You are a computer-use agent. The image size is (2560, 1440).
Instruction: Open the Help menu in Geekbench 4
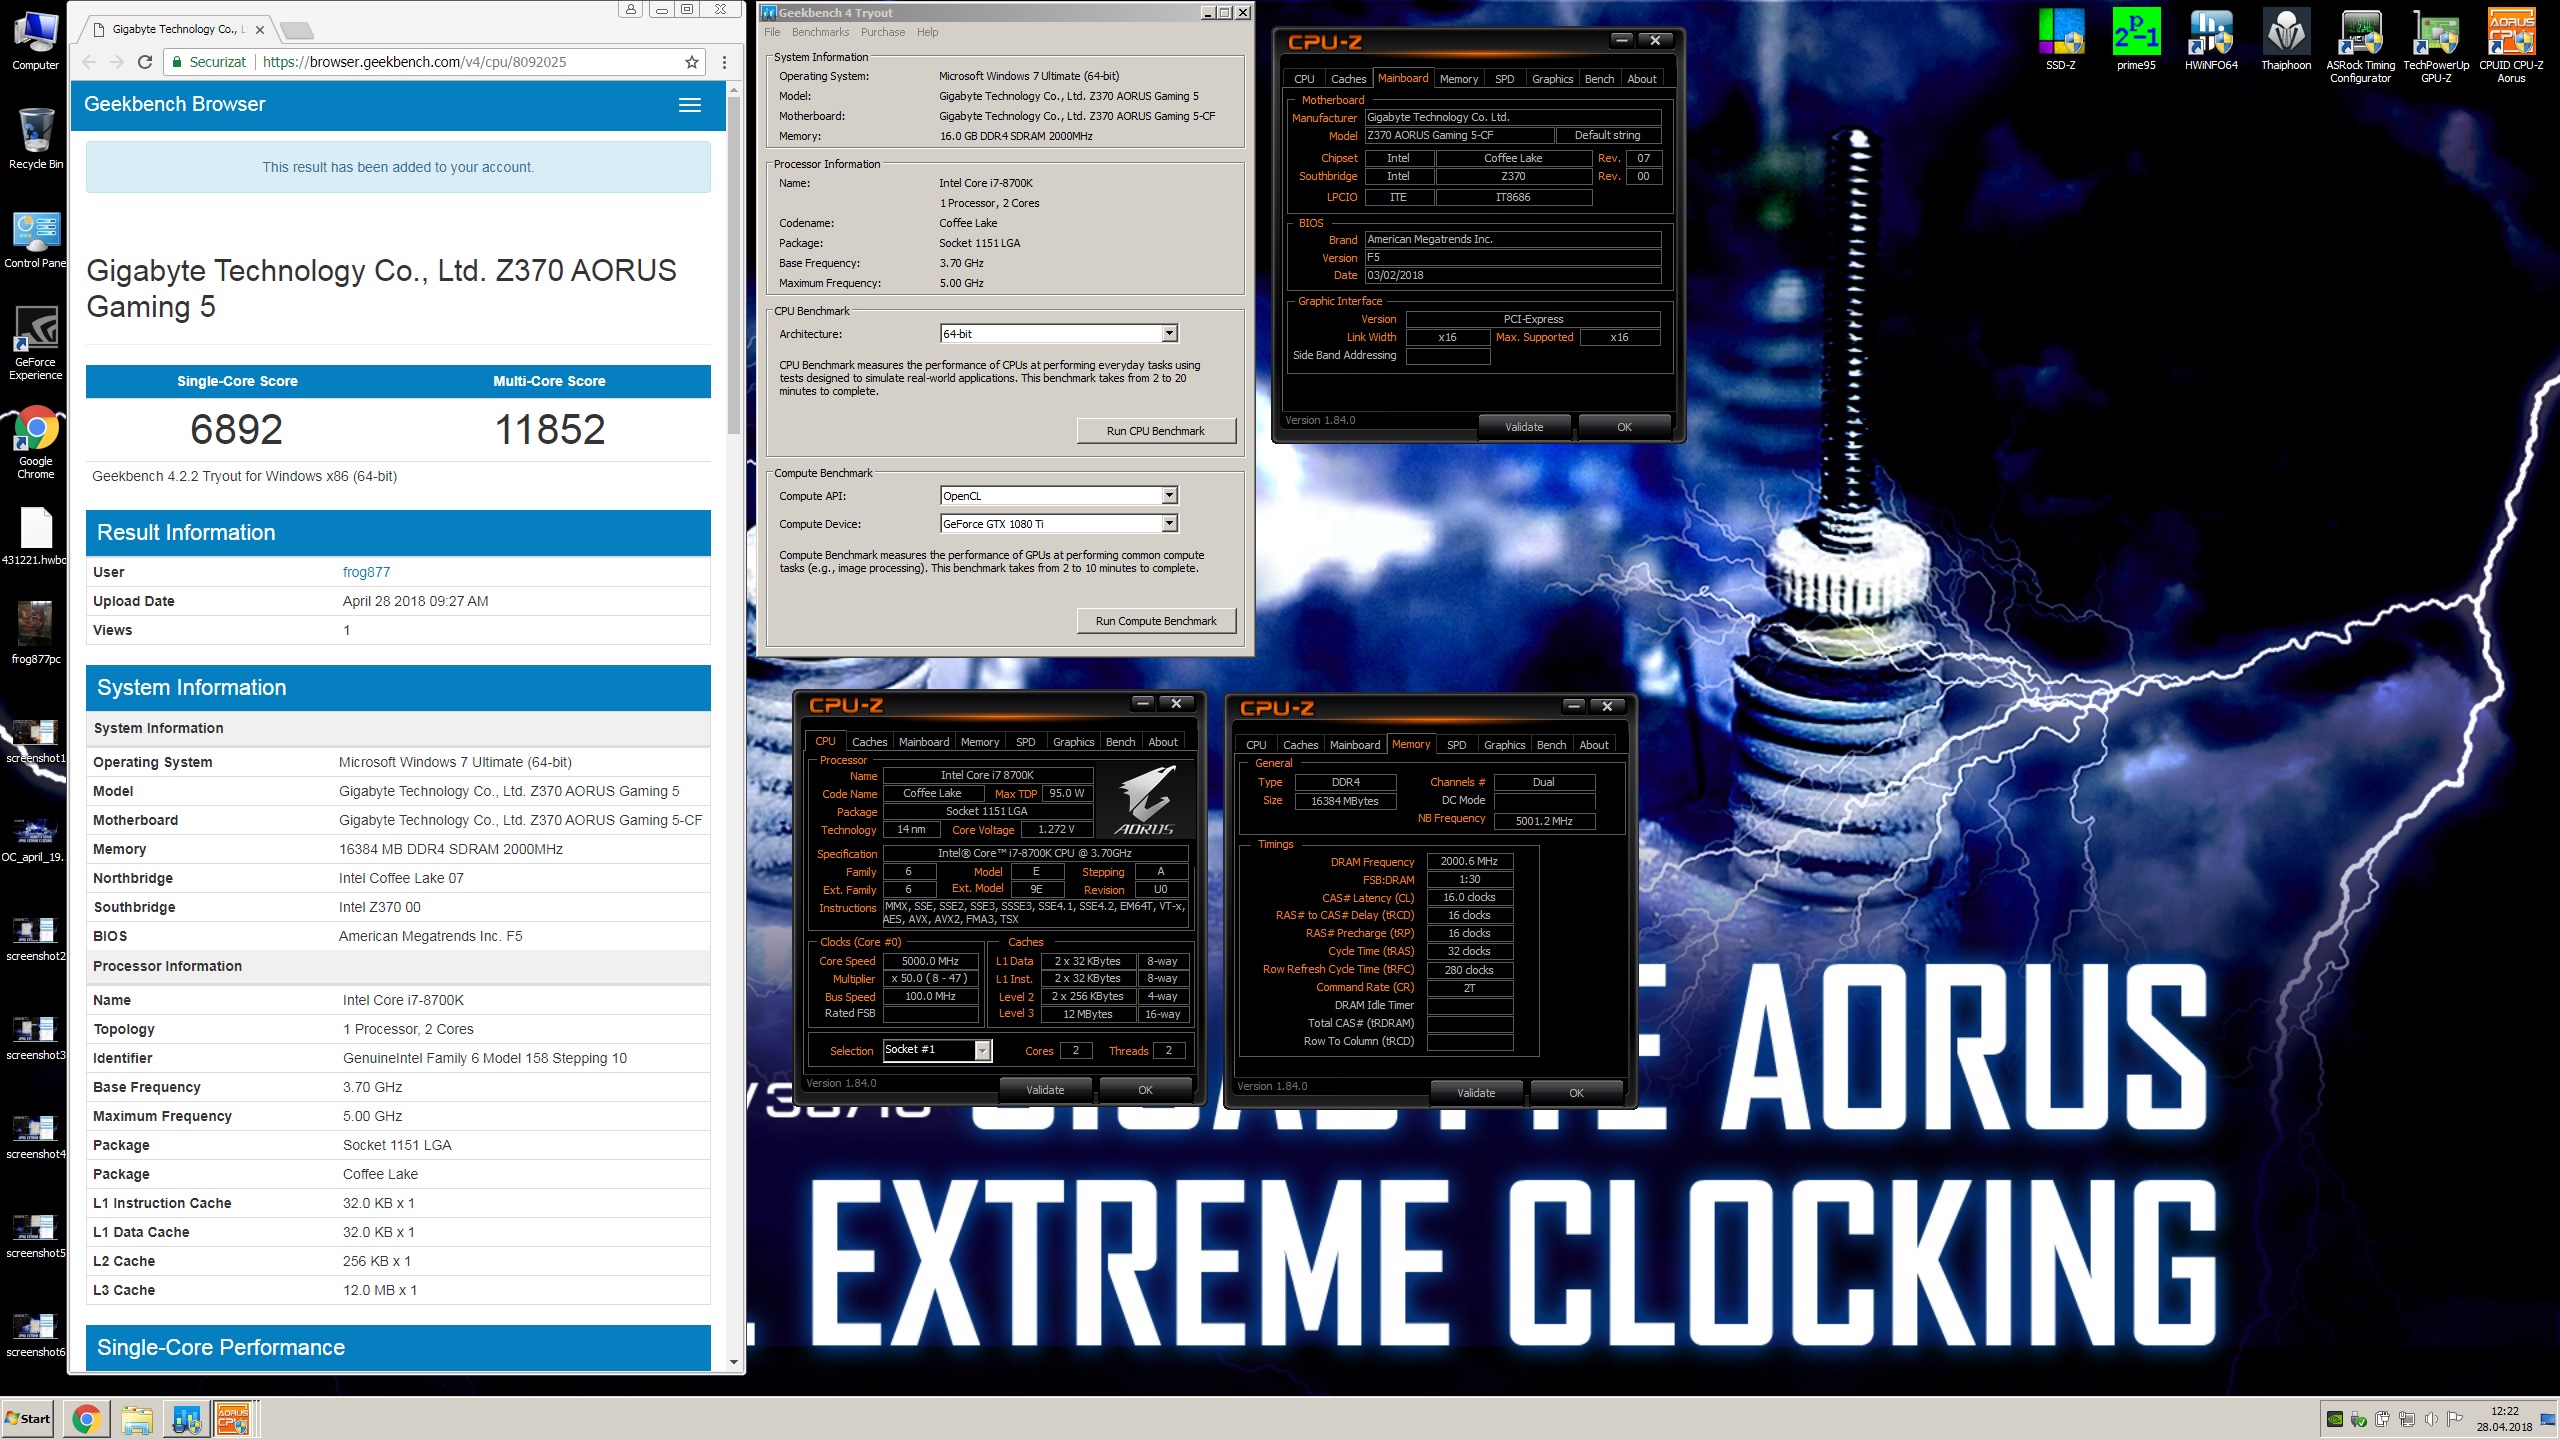tap(928, 32)
